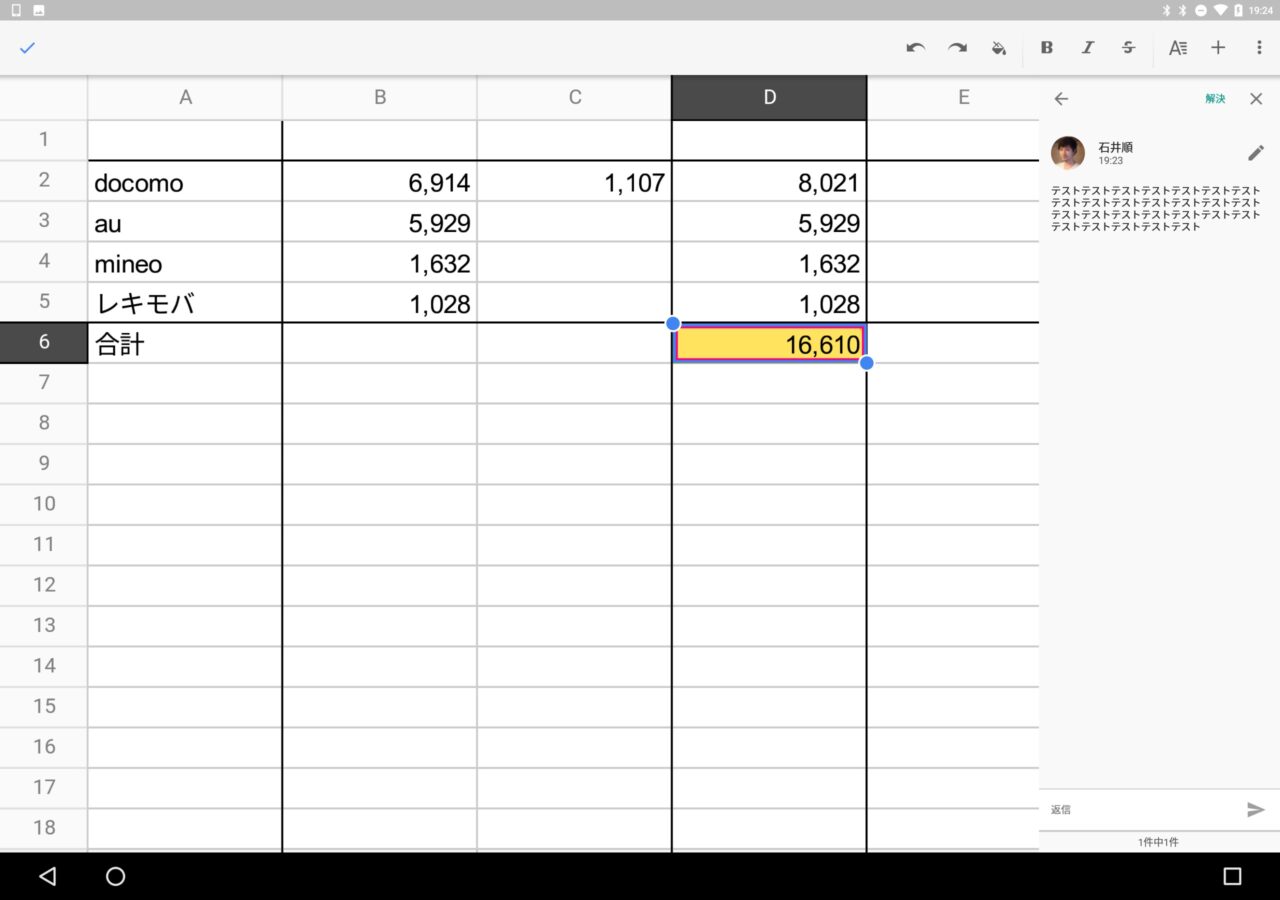Redo the last undone action

pyautogui.click(x=957, y=48)
